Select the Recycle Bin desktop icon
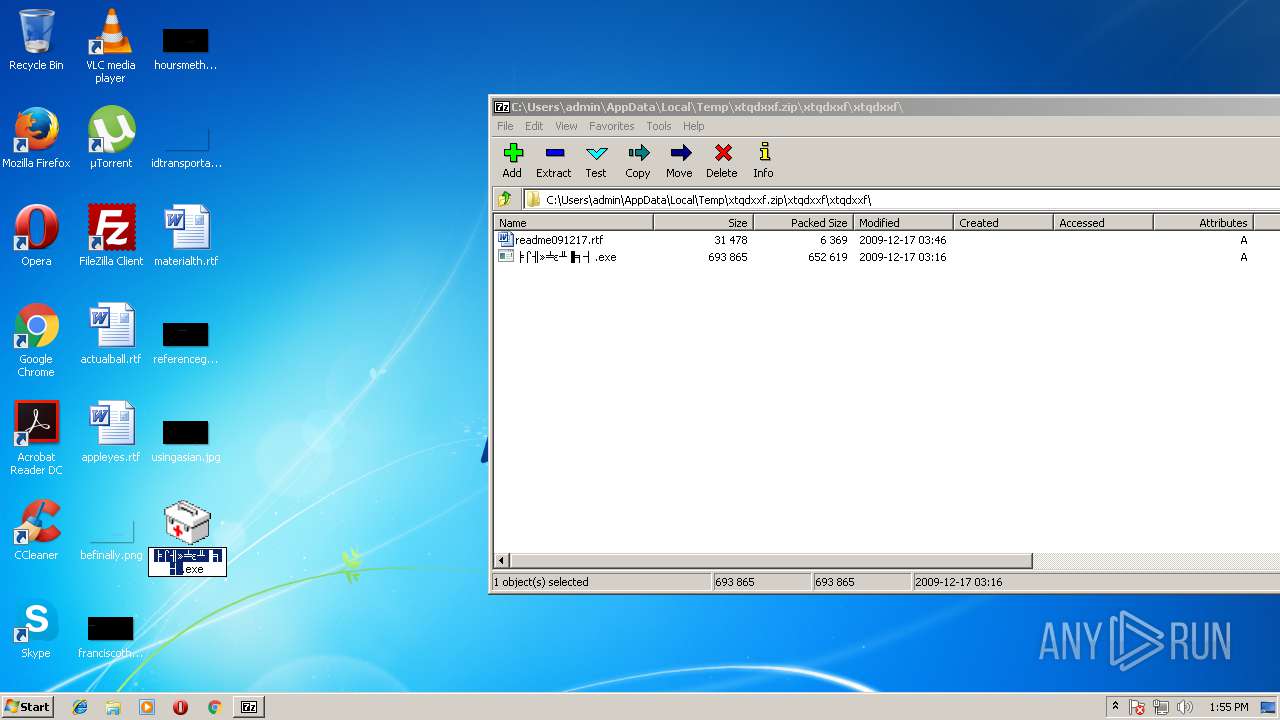This screenshot has width=1280, height=720. click(36, 40)
